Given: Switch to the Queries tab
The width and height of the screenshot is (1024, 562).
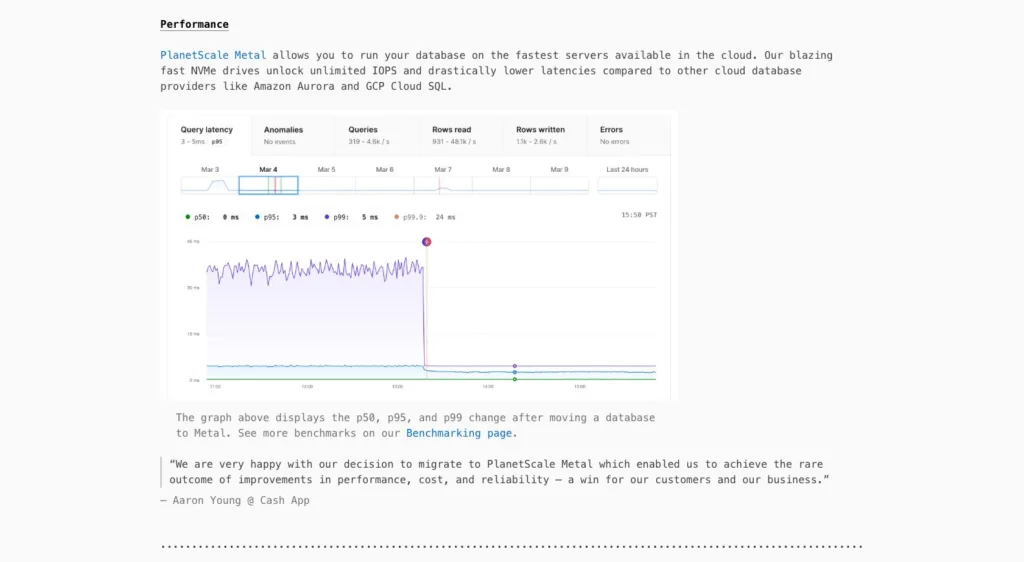Looking at the screenshot, I should pyautogui.click(x=377, y=135).
